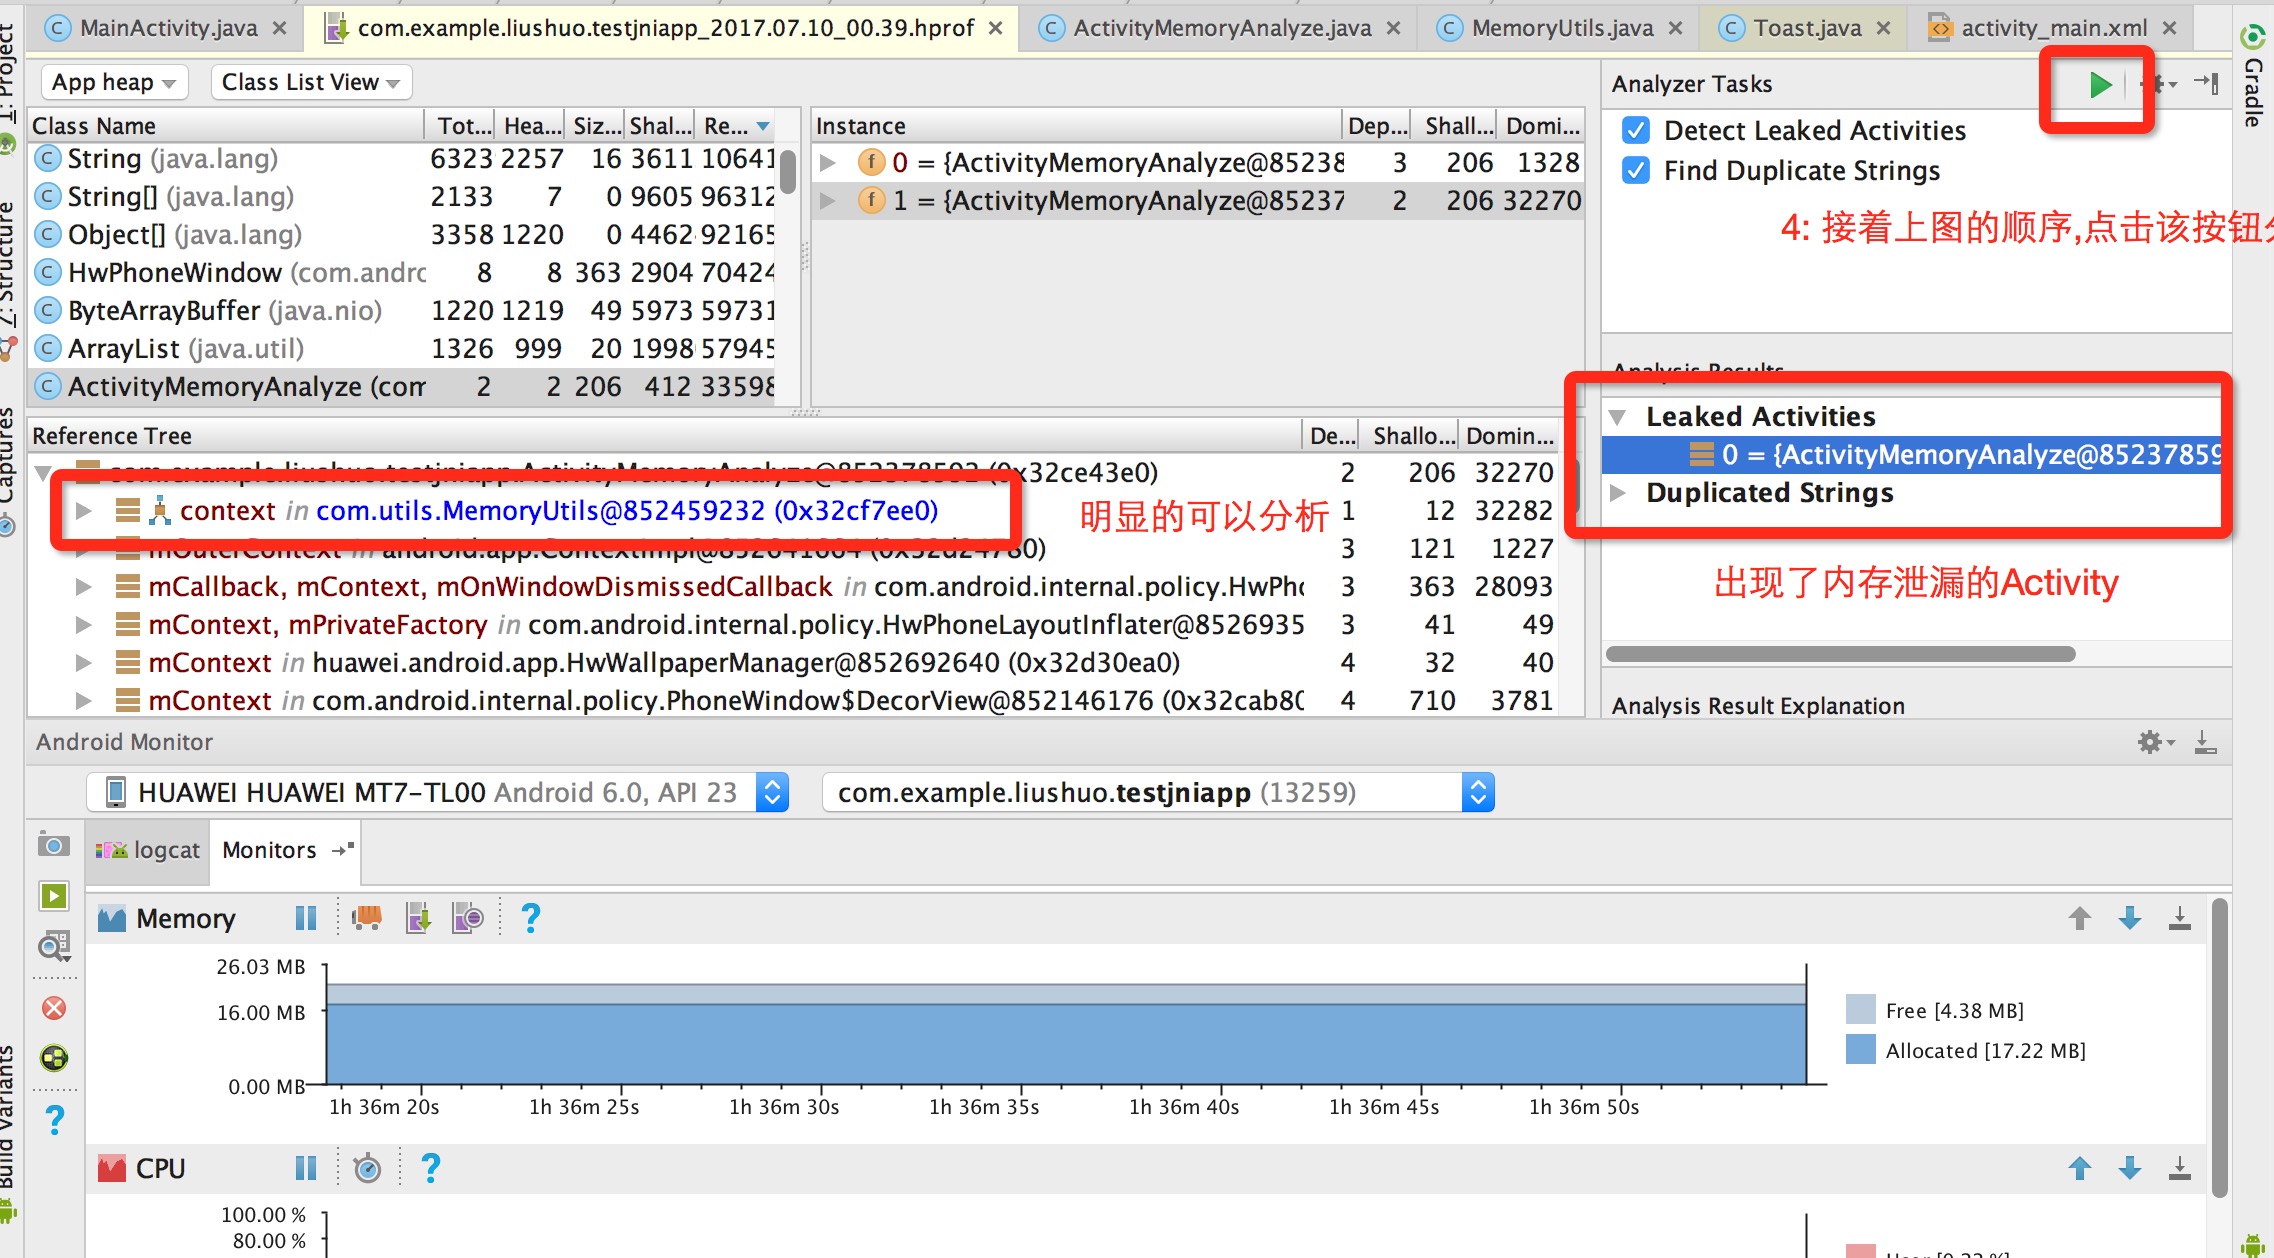Expand context in com.utils.MemoryUtils reference
This screenshot has height=1258, width=2274.
(x=84, y=511)
